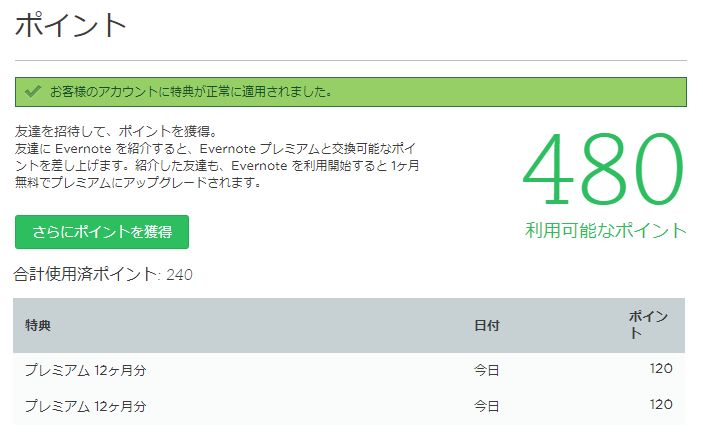Screen dimensions: 703x437
Task: Click 今日 date in first table row
Action: [486, 371]
